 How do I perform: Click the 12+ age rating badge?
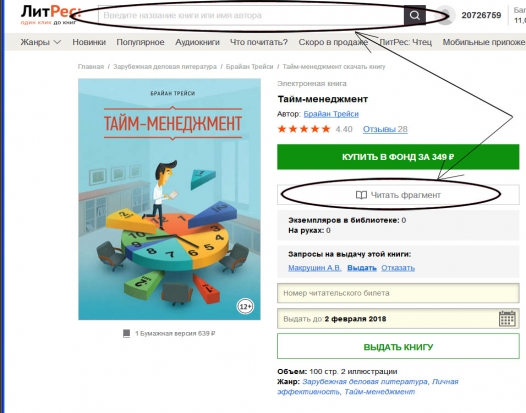tap(245, 306)
